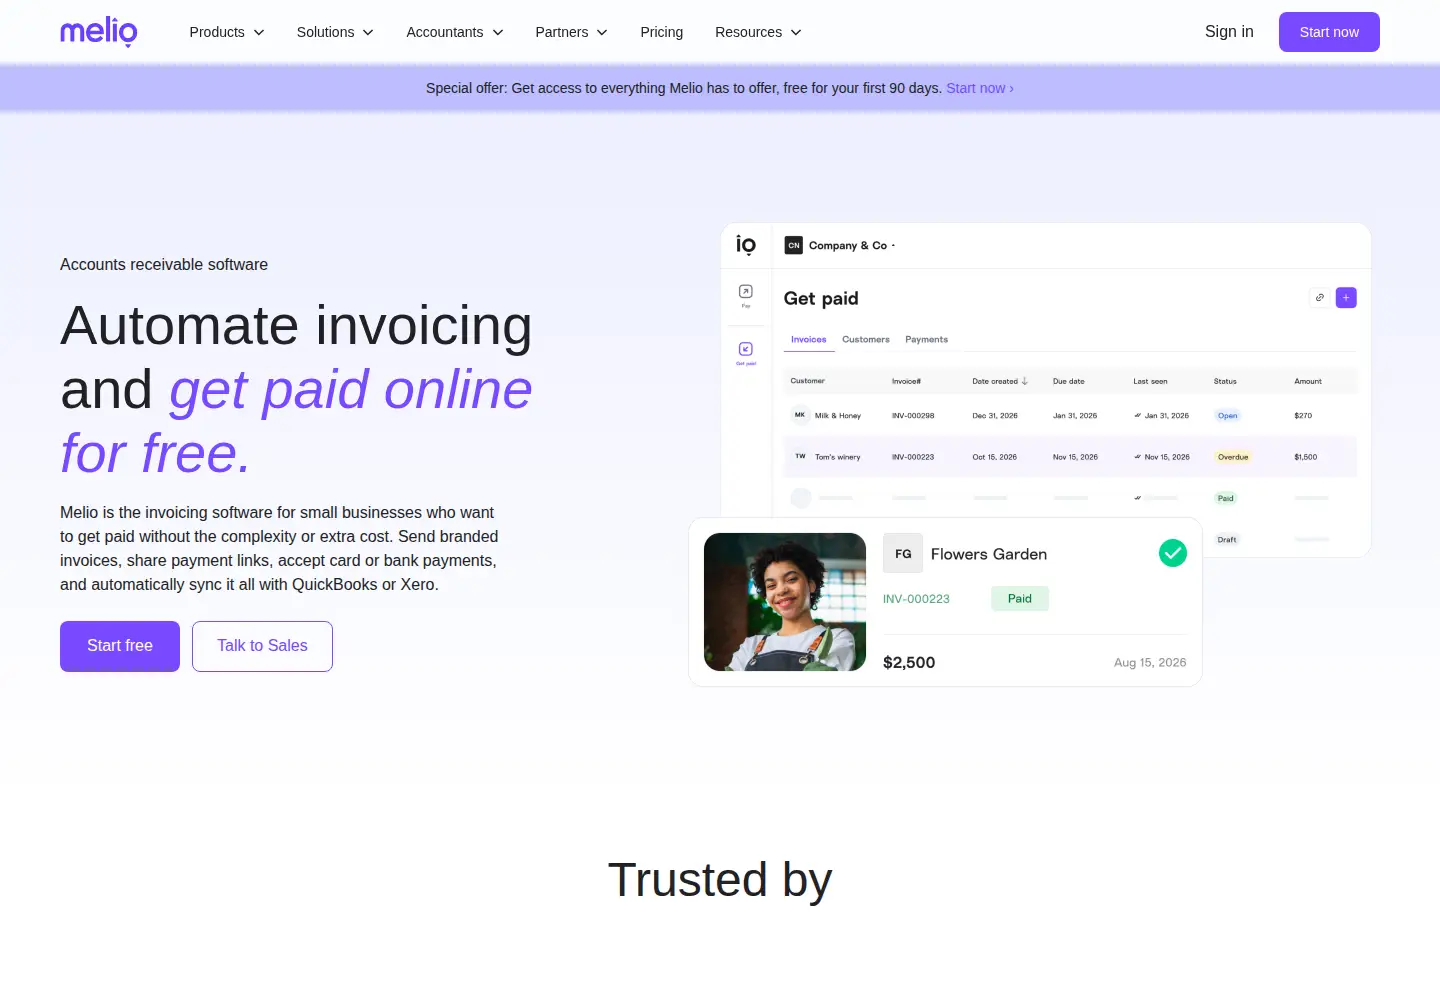This screenshot has height=1000, width=1440.
Task: Click the FG avatar on the invoice card
Action: (x=903, y=553)
